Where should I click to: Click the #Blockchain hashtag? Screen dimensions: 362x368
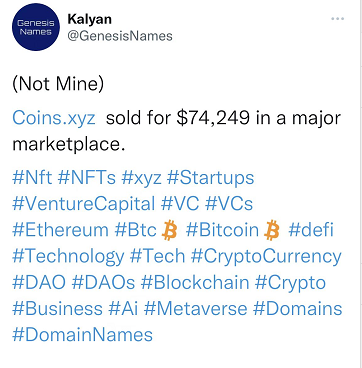pyautogui.click(x=195, y=283)
